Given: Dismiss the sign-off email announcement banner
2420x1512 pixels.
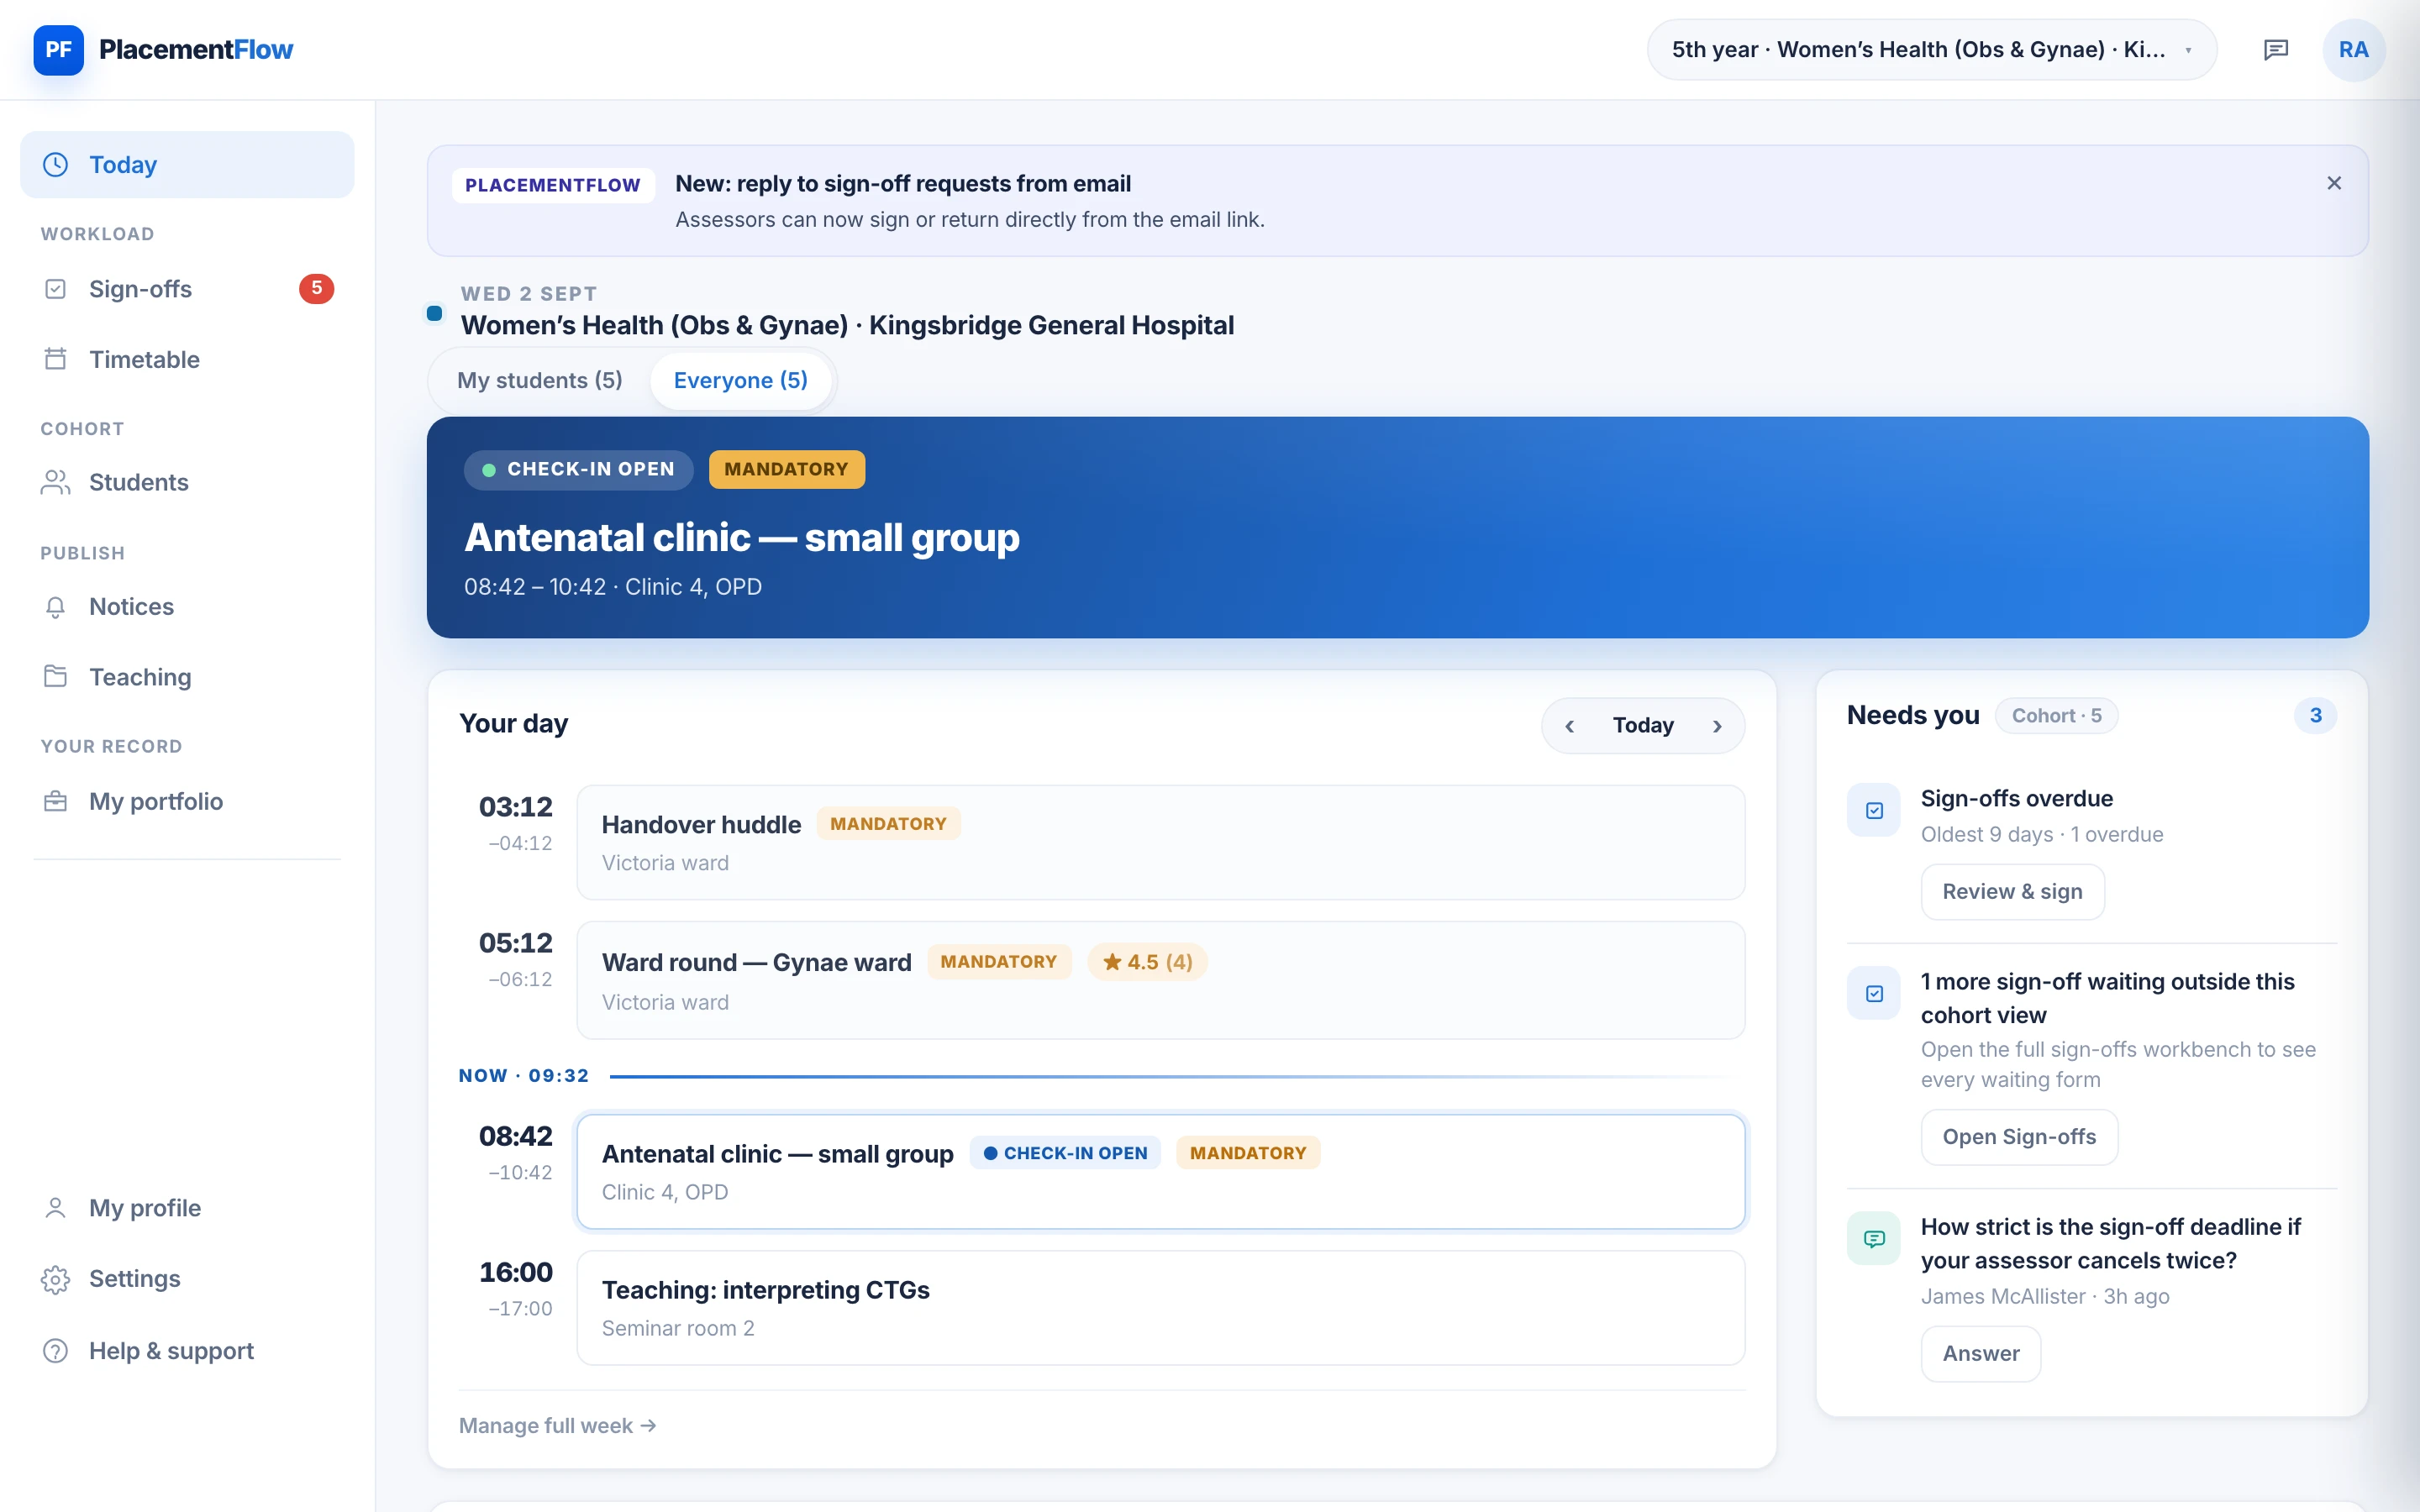Looking at the screenshot, I should click(2334, 183).
